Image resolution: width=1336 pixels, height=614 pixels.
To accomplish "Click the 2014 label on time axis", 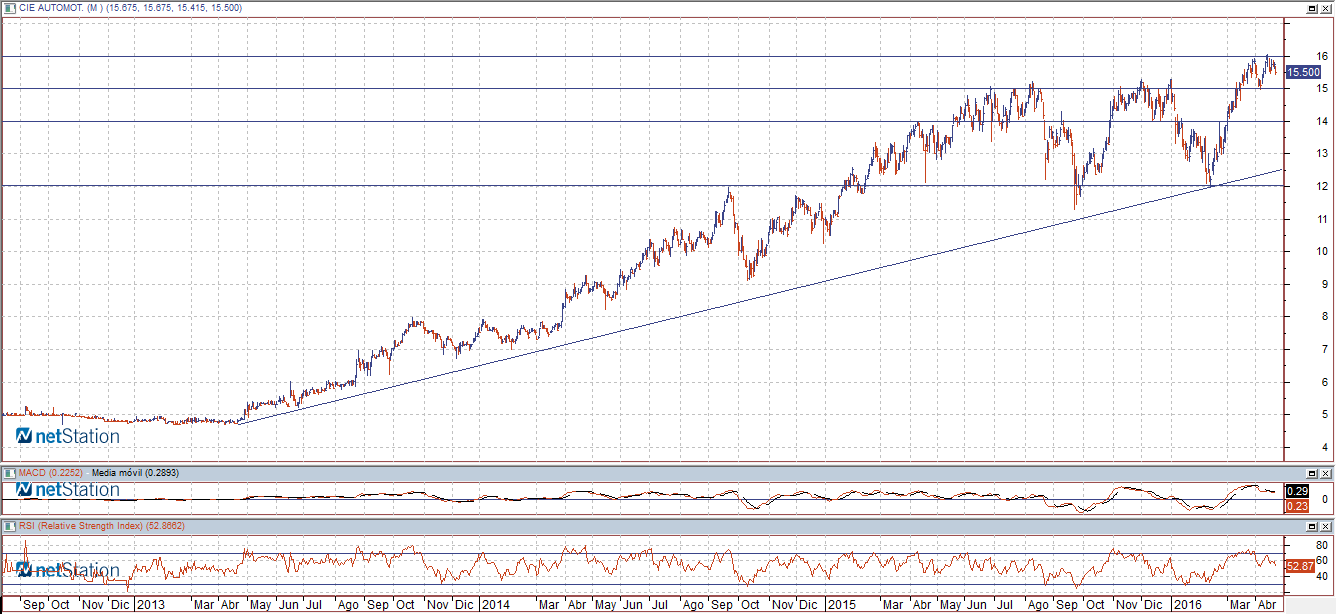I will tap(496, 605).
